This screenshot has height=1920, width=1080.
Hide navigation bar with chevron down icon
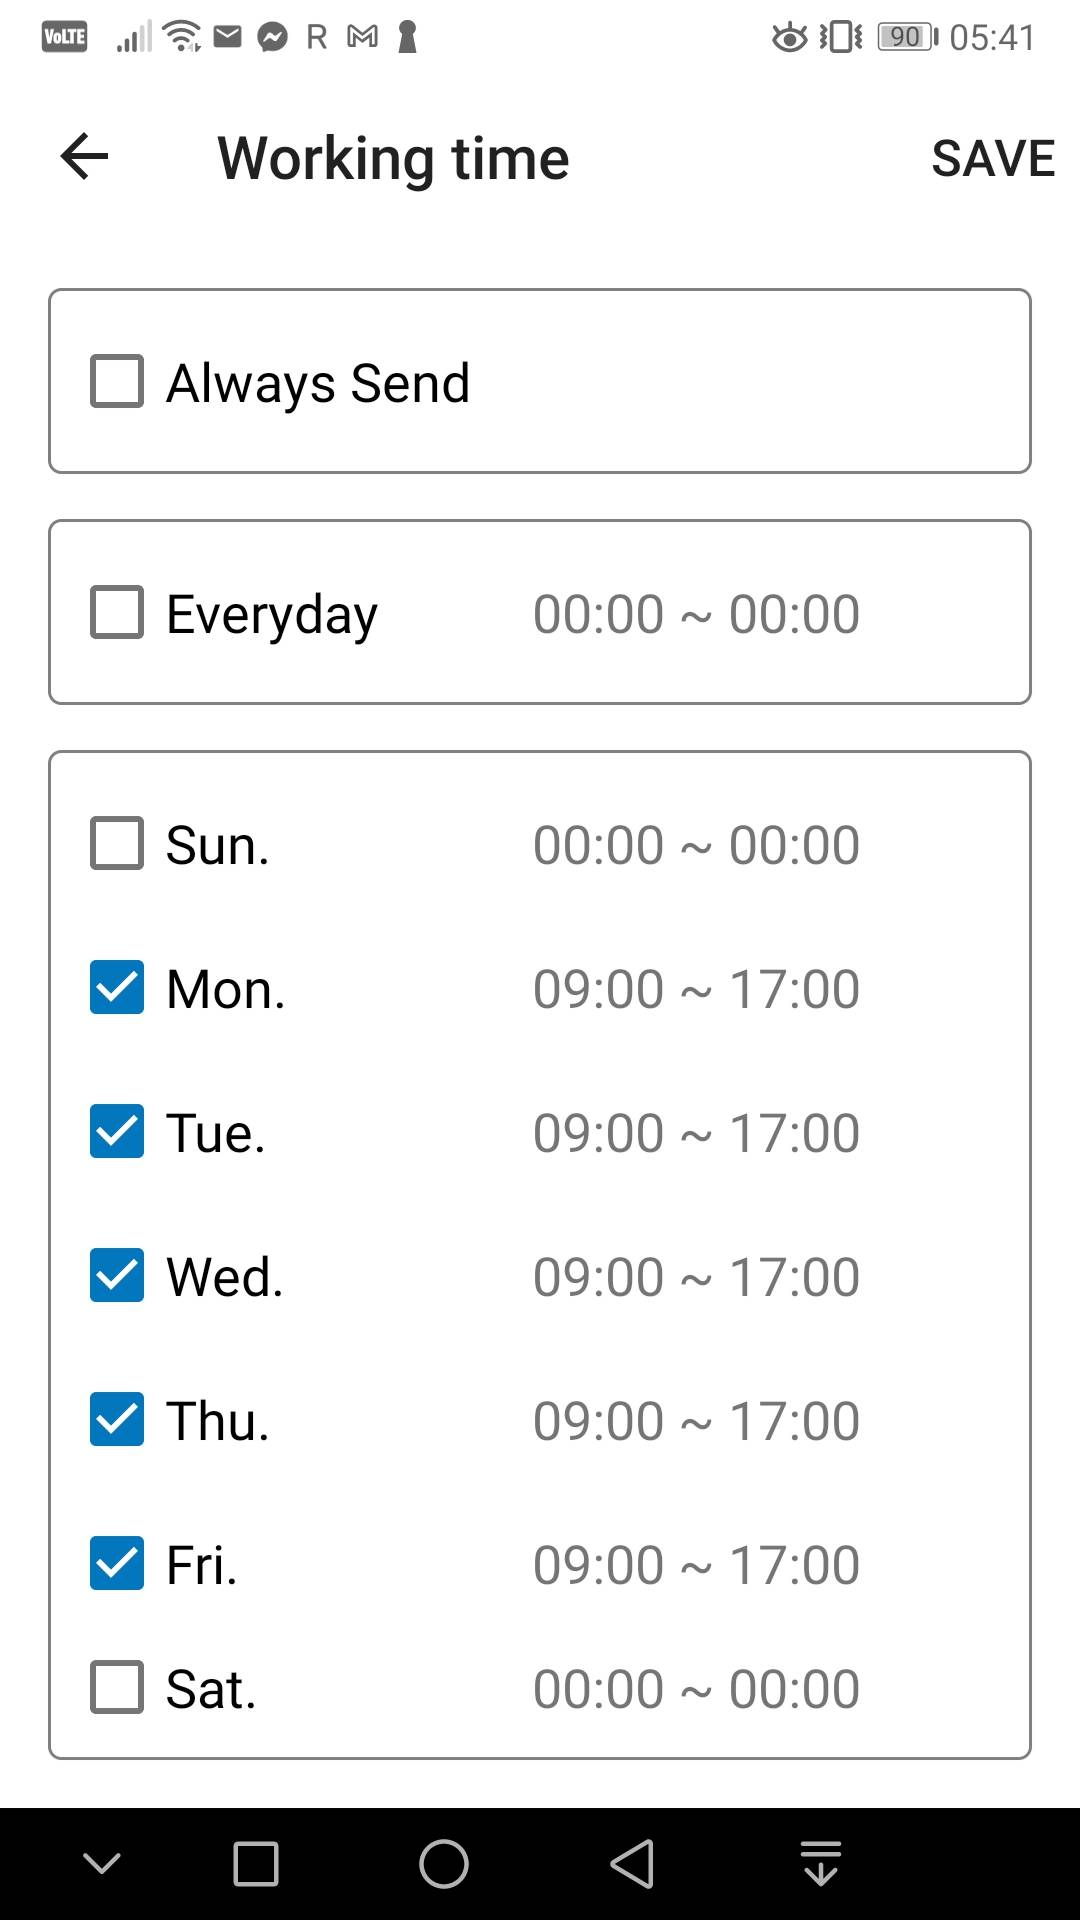click(102, 1863)
